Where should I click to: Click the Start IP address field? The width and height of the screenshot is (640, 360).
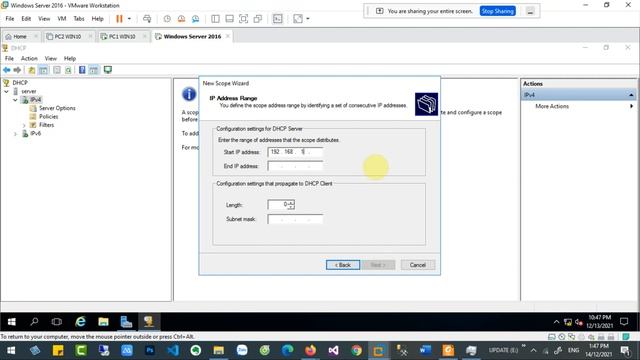point(295,152)
